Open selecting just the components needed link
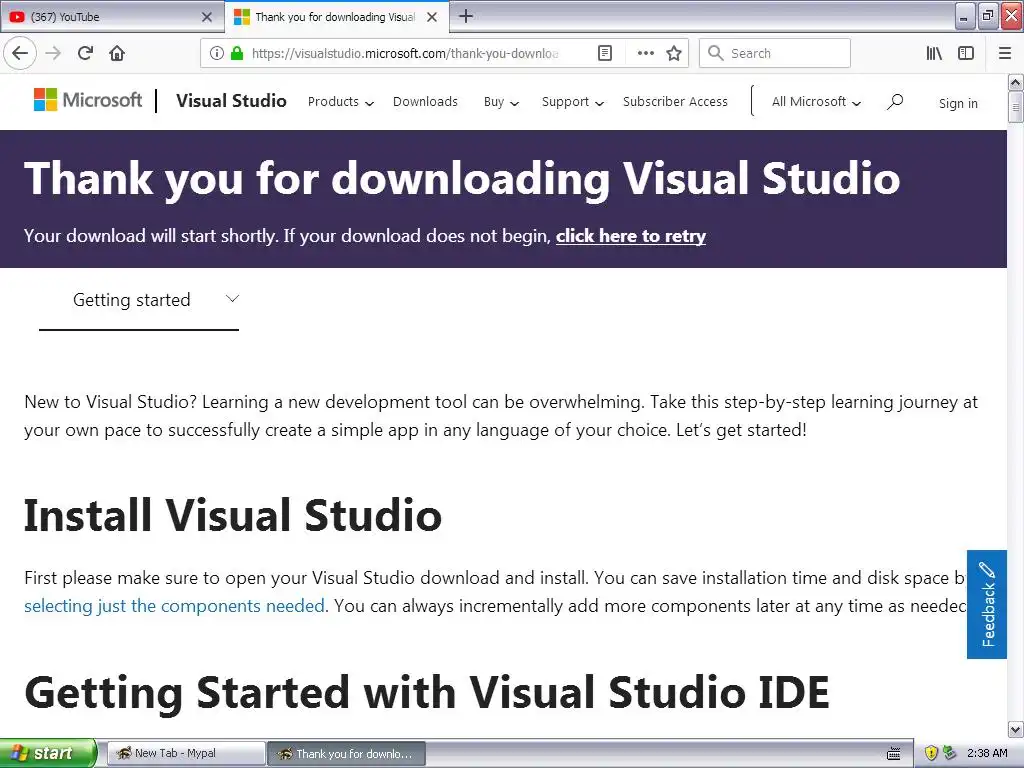 [174, 606]
